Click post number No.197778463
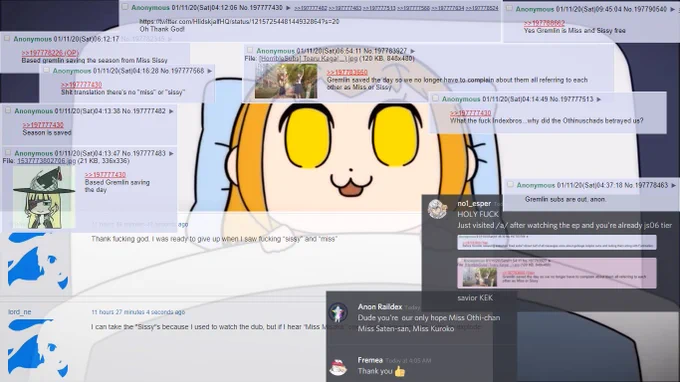Screen dimensions: 680x382 646,186
